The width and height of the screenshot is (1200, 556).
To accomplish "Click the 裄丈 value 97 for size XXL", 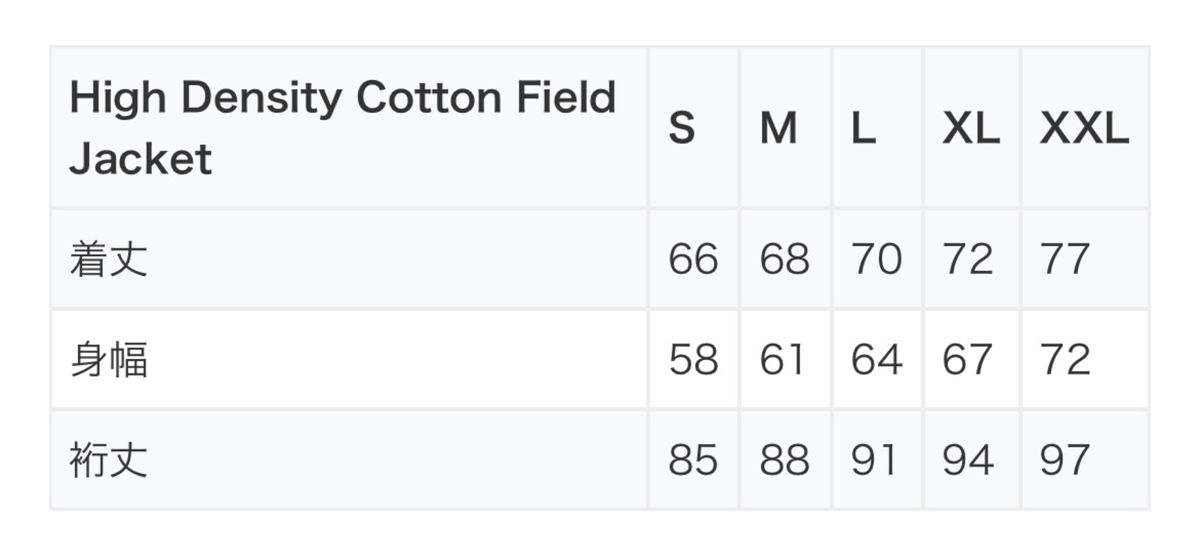I will [1064, 460].
